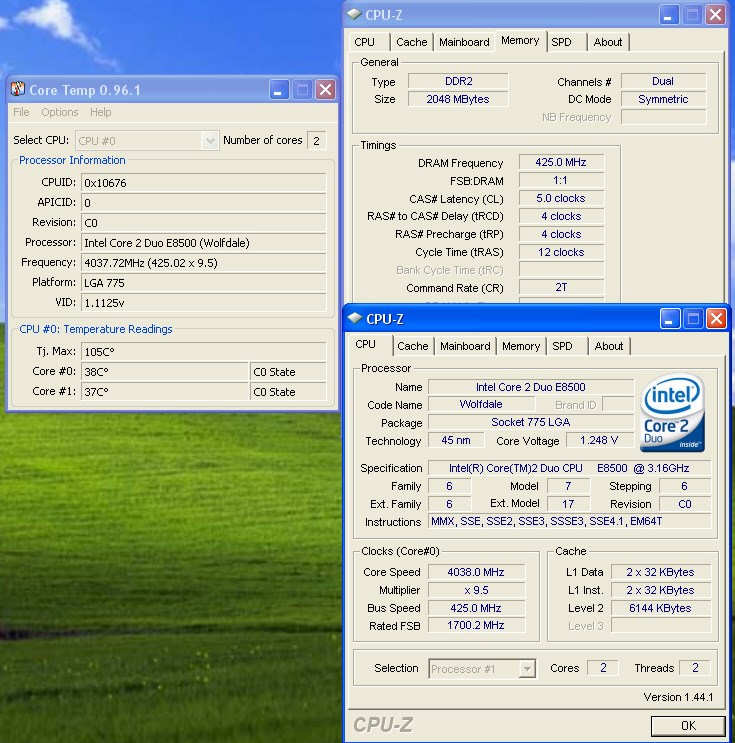Image resolution: width=735 pixels, height=743 pixels.
Task: Switch to Memory tab in front CPU-Z window
Action: click(x=521, y=346)
